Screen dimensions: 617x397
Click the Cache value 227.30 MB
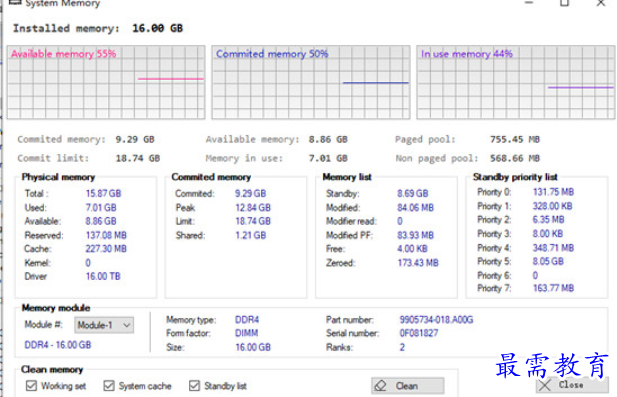106,249
